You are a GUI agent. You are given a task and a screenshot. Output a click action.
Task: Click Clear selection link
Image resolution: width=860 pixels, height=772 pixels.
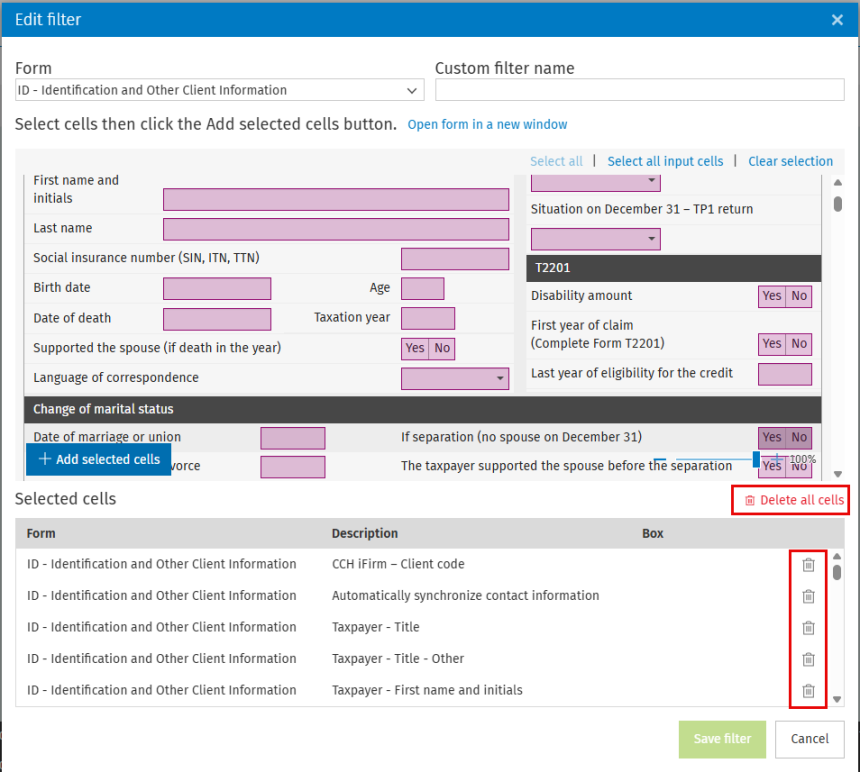click(x=790, y=161)
